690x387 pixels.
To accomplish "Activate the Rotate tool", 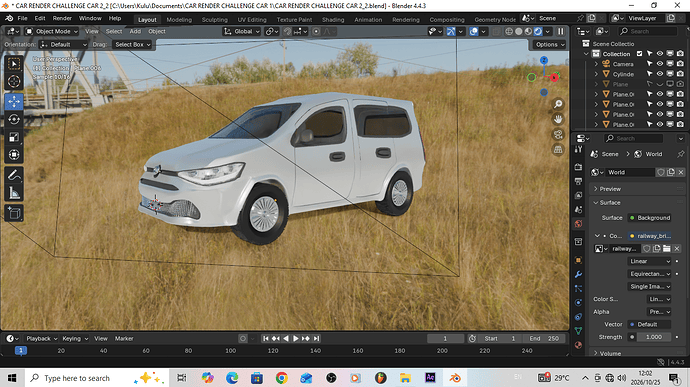I will 14,119.
